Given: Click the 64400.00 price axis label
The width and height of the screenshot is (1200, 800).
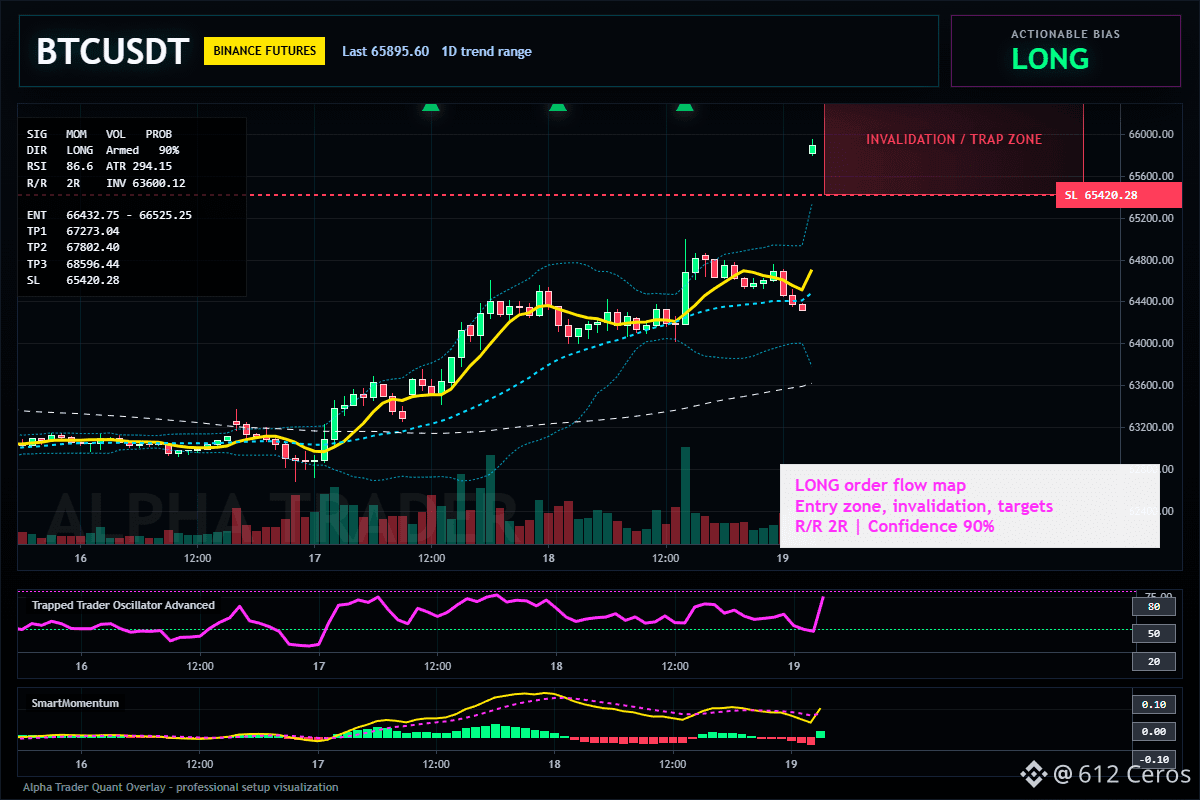Looking at the screenshot, I should click(1151, 301).
